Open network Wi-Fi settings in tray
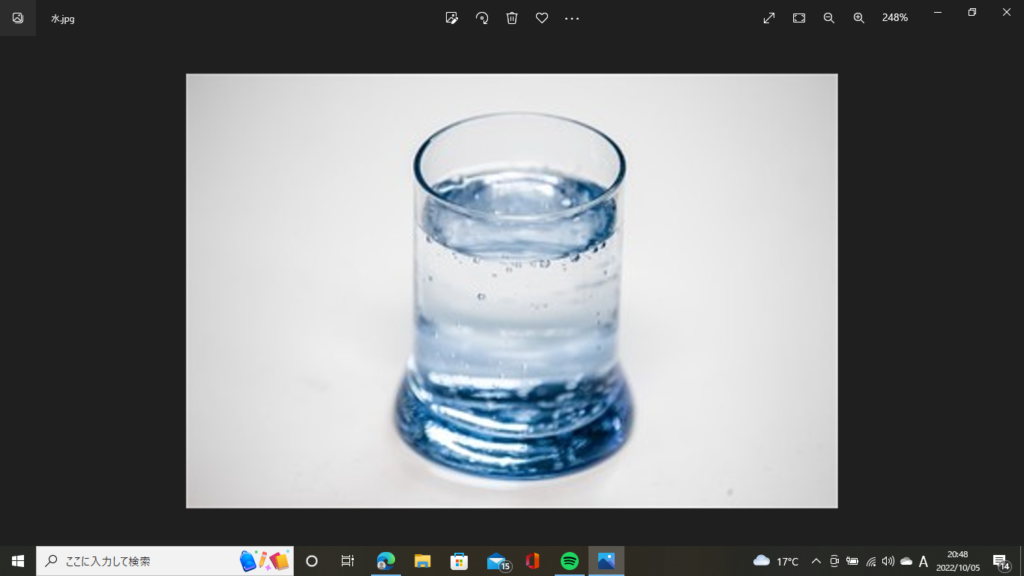 (x=871, y=561)
